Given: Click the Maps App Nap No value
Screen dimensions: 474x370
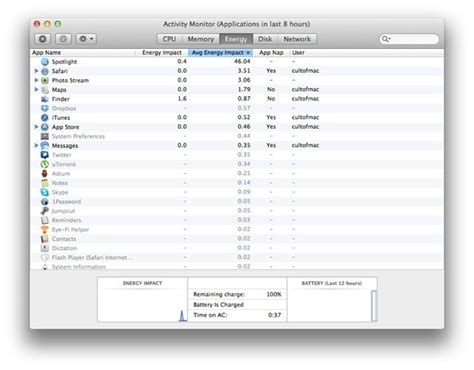Looking at the screenshot, I should (271, 89).
